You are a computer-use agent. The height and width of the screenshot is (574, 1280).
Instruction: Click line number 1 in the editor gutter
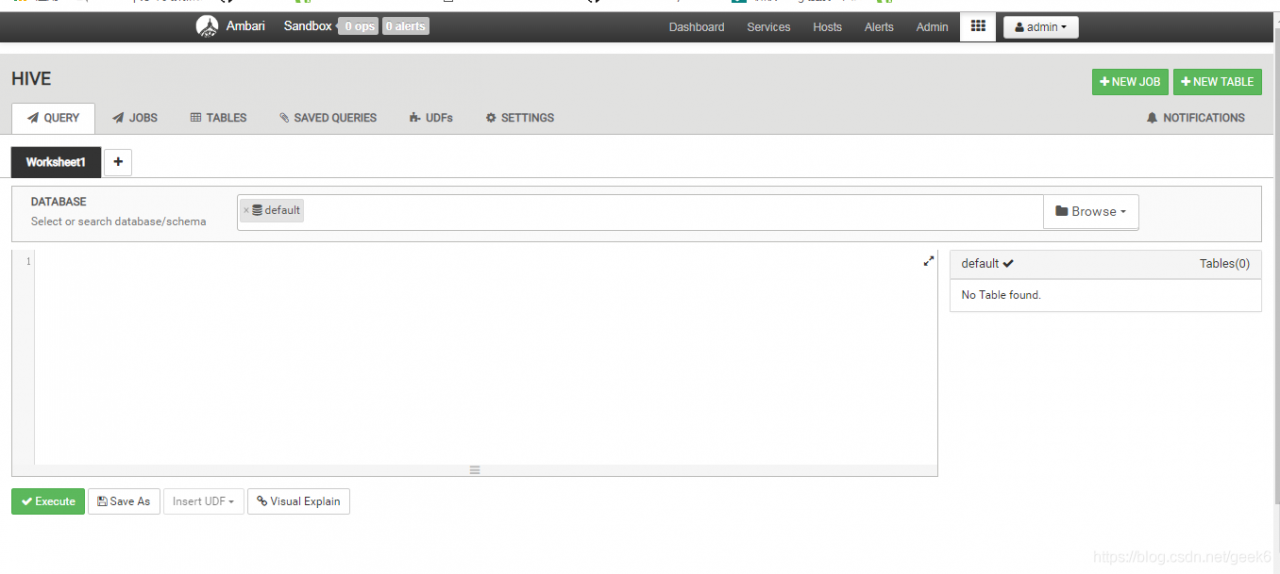(28, 261)
